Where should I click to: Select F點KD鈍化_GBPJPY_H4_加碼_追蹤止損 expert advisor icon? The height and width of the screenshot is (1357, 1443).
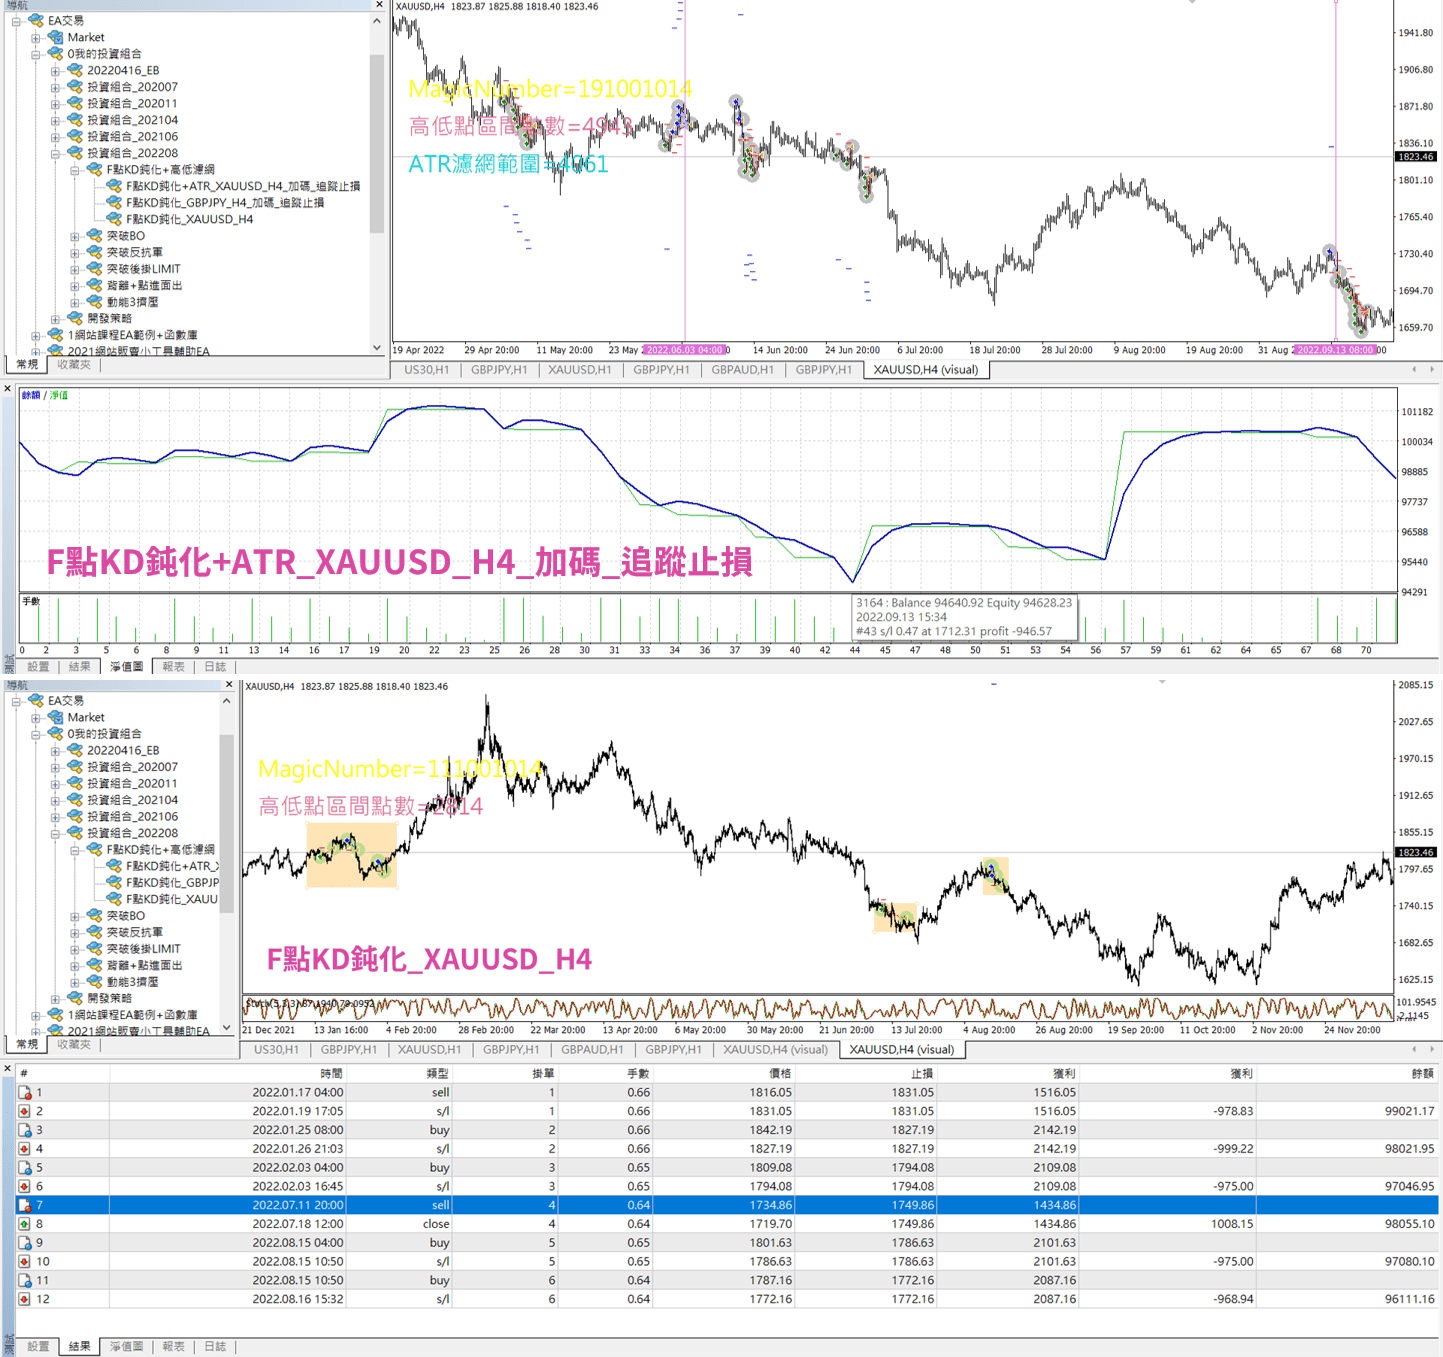click(114, 203)
